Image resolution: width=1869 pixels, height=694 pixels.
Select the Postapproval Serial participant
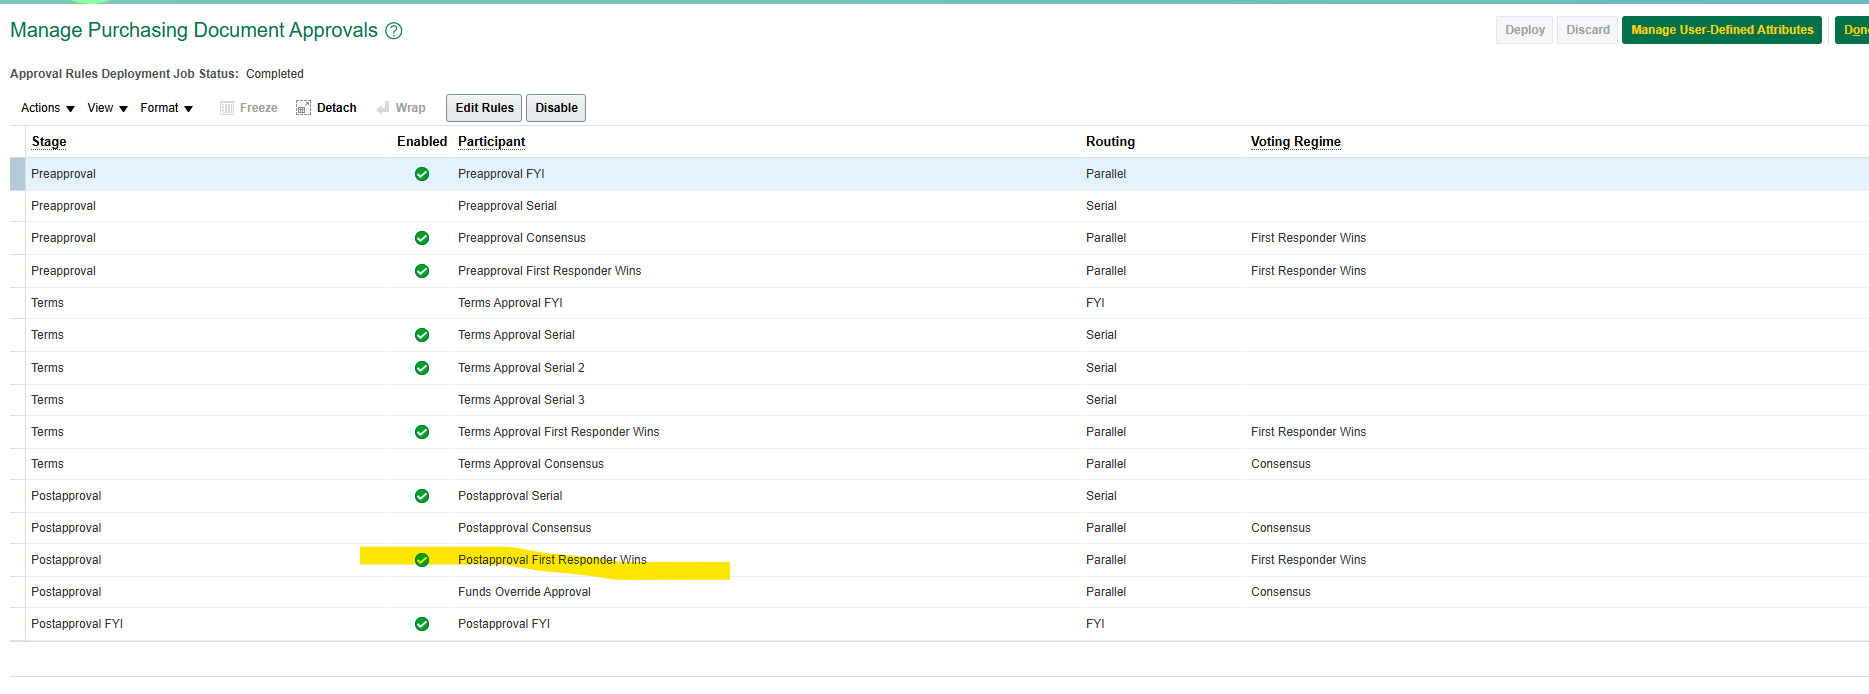click(510, 496)
